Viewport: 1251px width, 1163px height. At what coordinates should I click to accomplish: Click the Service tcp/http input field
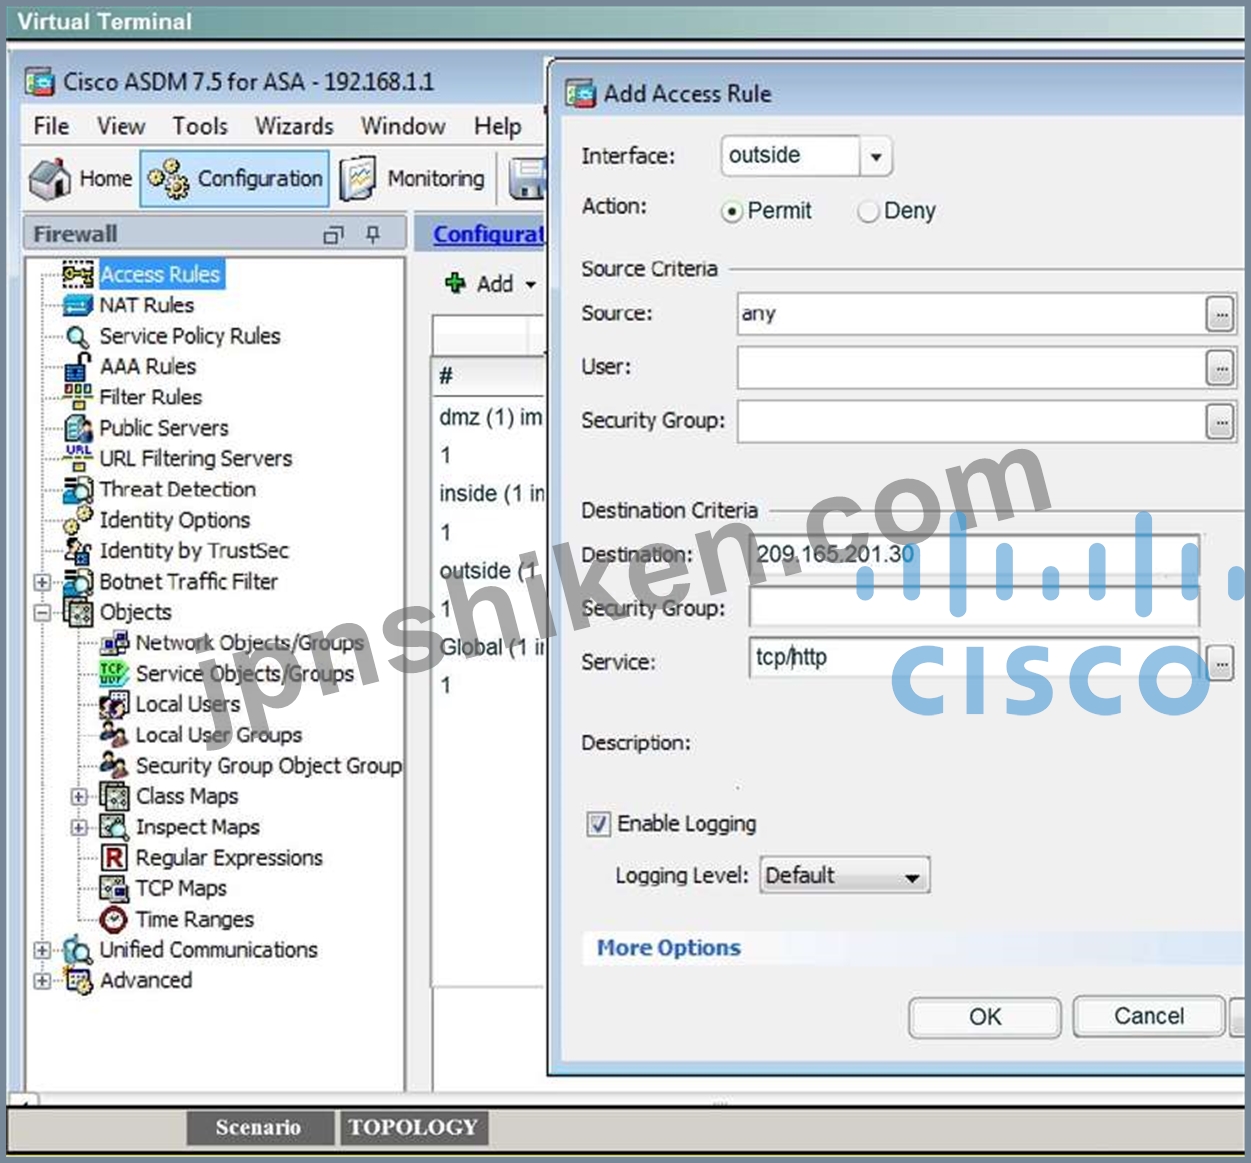[974, 659]
